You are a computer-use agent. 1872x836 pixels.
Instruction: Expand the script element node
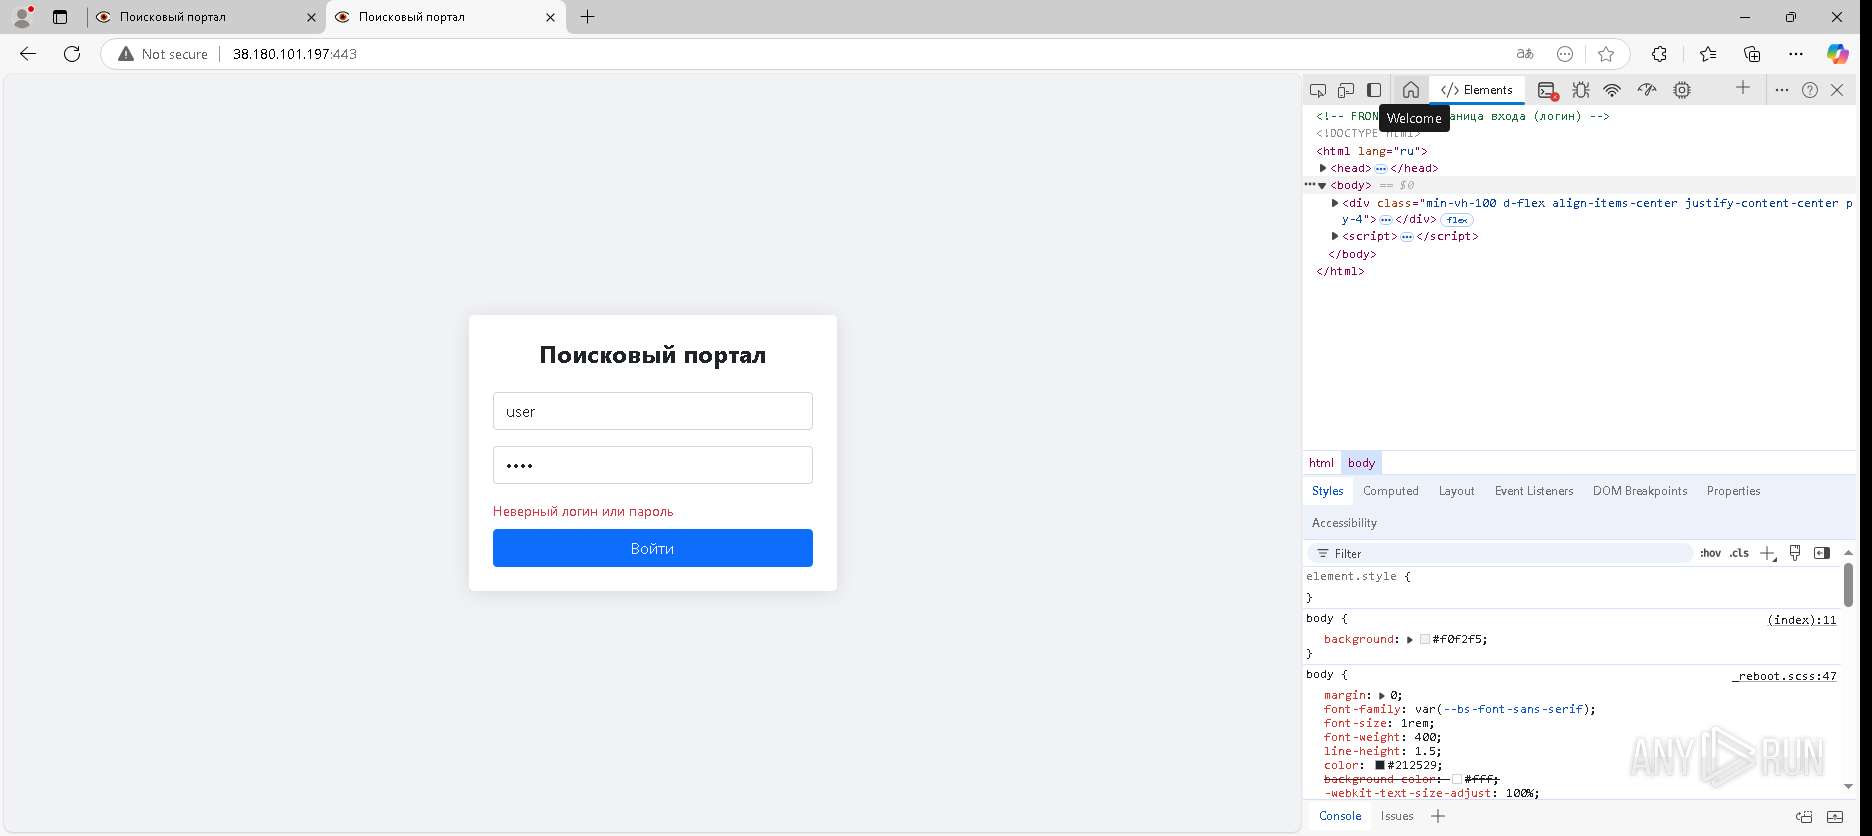1335,237
